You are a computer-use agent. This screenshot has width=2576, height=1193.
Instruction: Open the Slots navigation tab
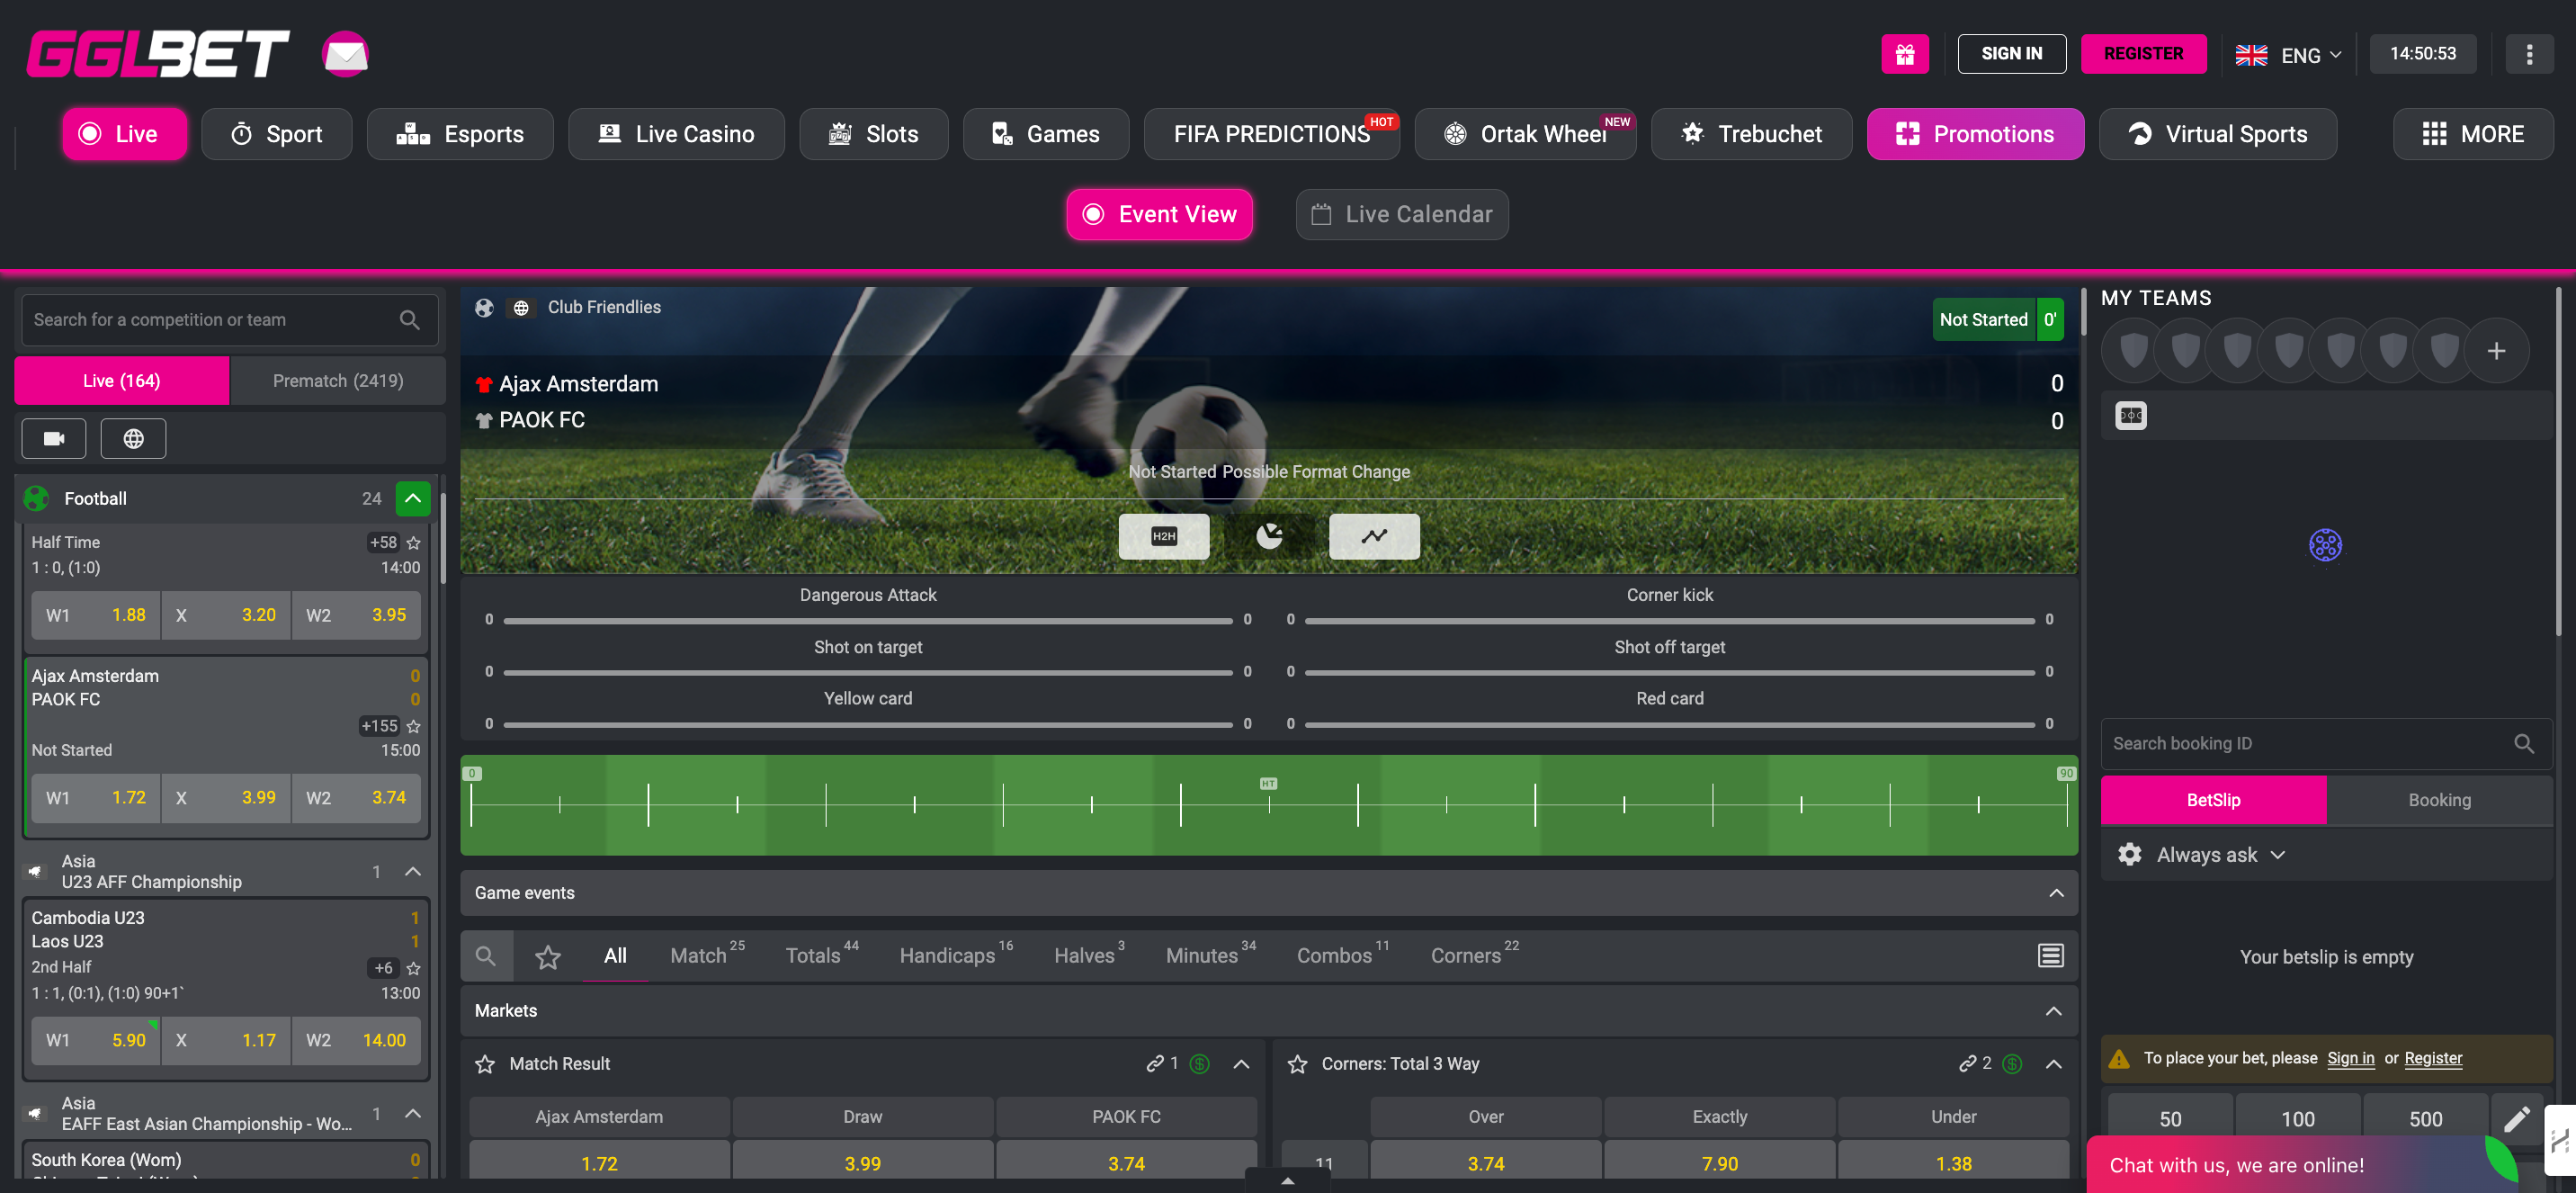pyautogui.click(x=874, y=134)
